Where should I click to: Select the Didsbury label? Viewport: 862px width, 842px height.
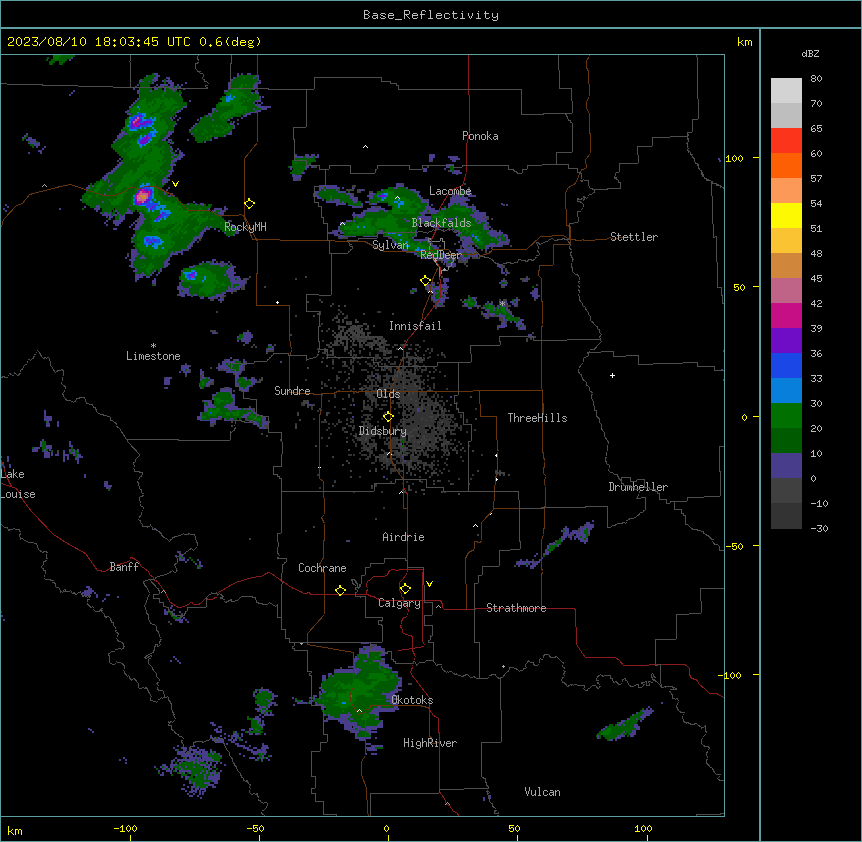[x=383, y=431]
